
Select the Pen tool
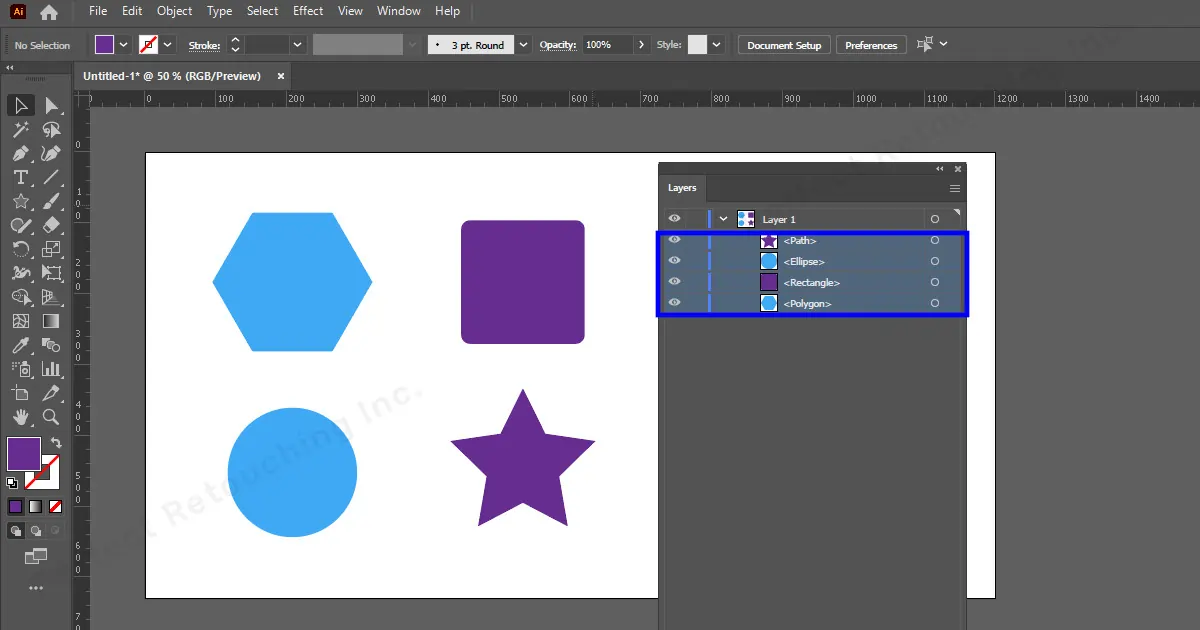(20, 154)
